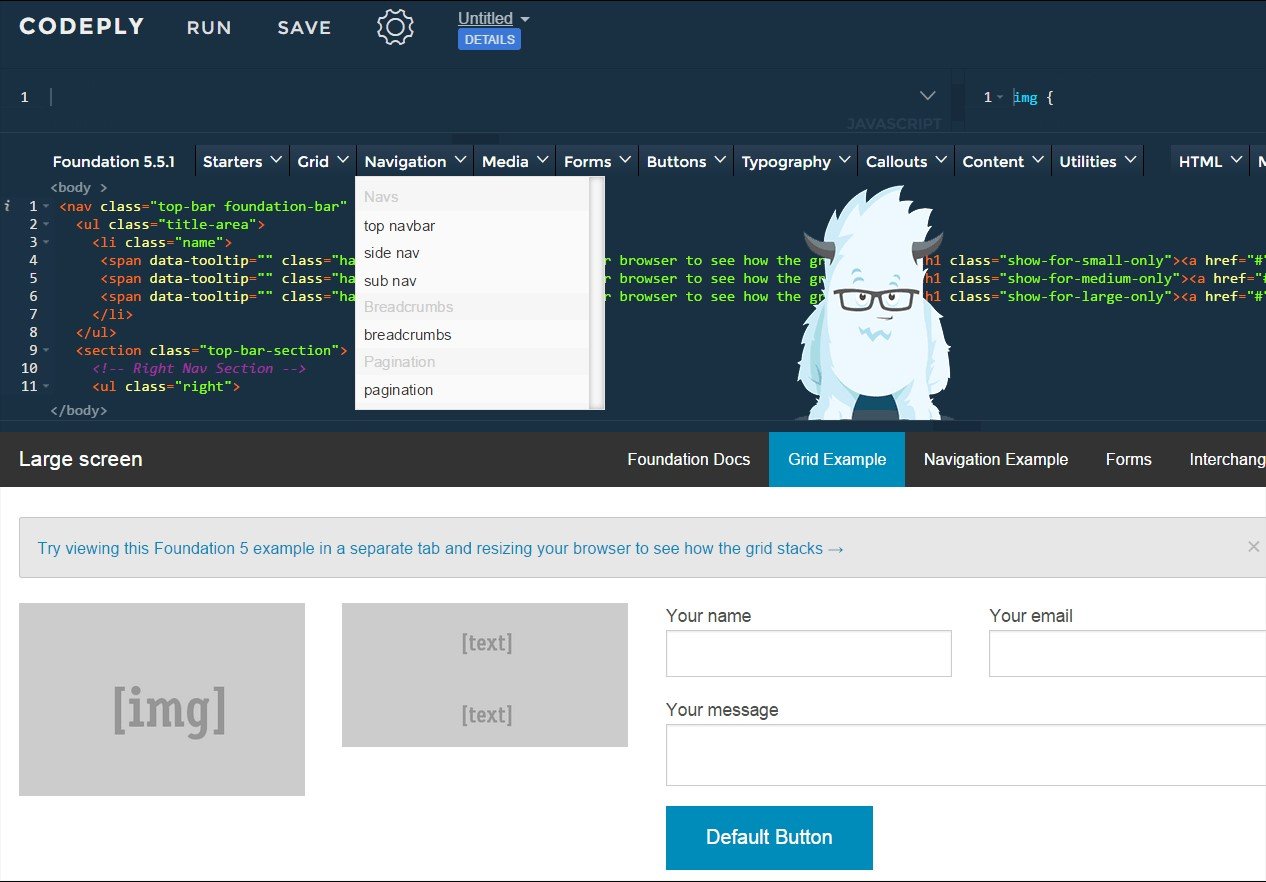Click into the empty JavaScript editor line
The image size is (1266, 882).
[x=480, y=97]
